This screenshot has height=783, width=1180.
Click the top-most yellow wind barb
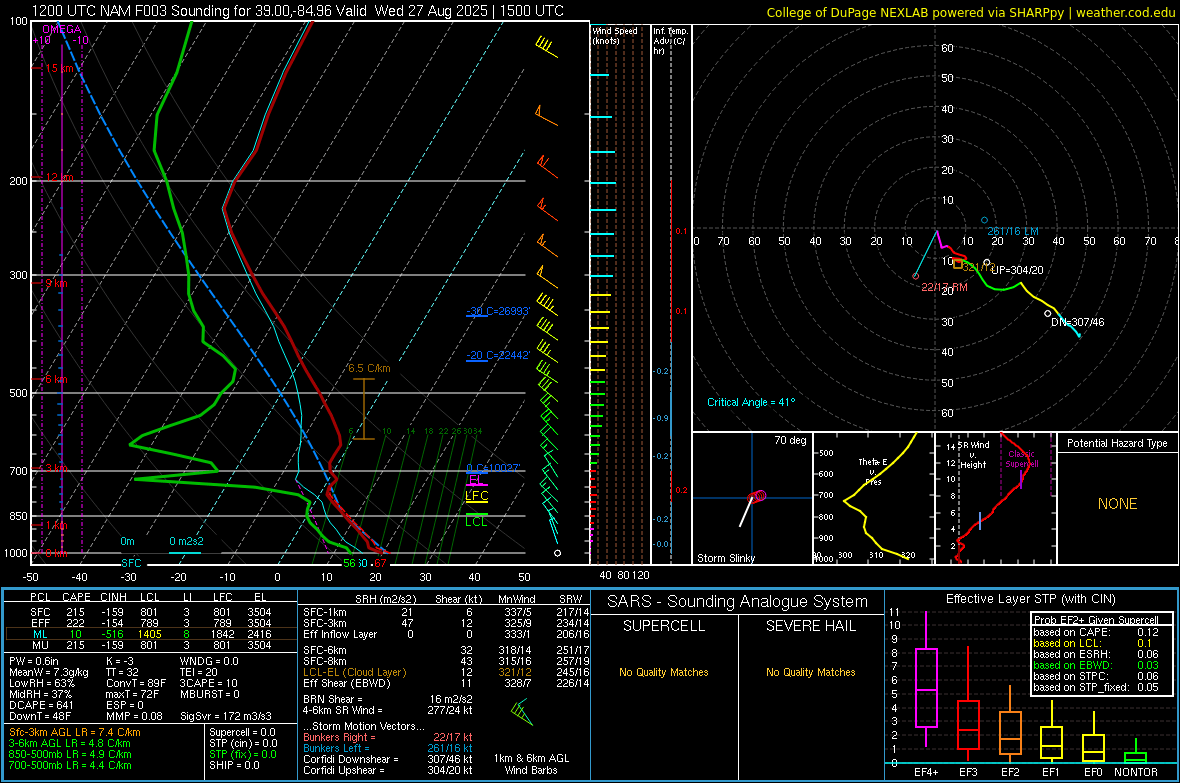pos(548,45)
